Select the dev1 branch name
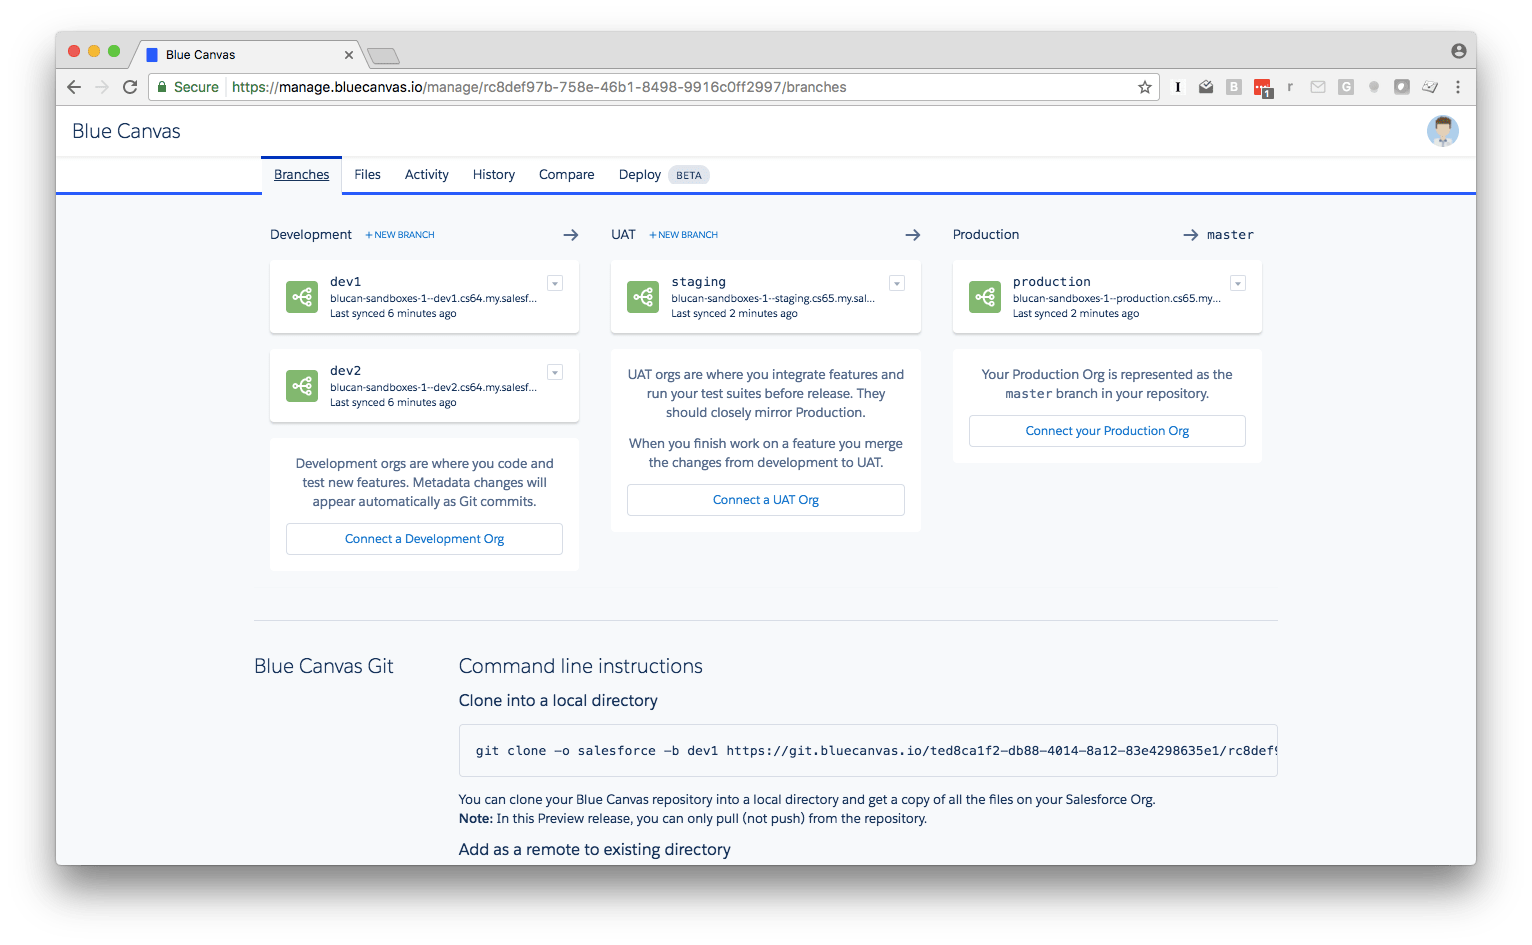The width and height of the screenshot is (1532, 945). (346, 282)
